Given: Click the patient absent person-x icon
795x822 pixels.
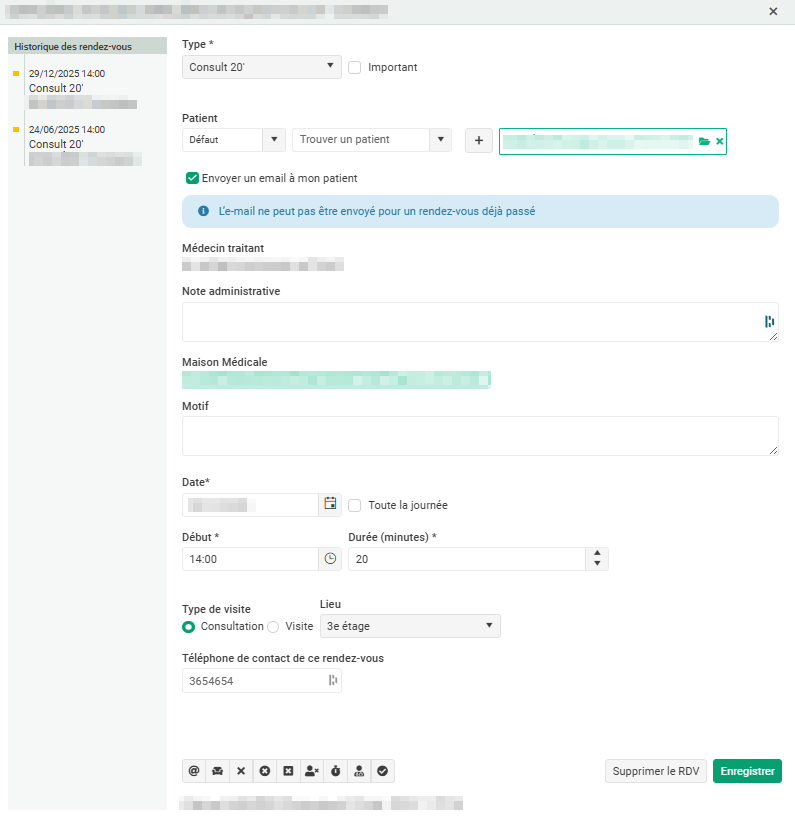Looking at the screenshot, I should (312, 771).
